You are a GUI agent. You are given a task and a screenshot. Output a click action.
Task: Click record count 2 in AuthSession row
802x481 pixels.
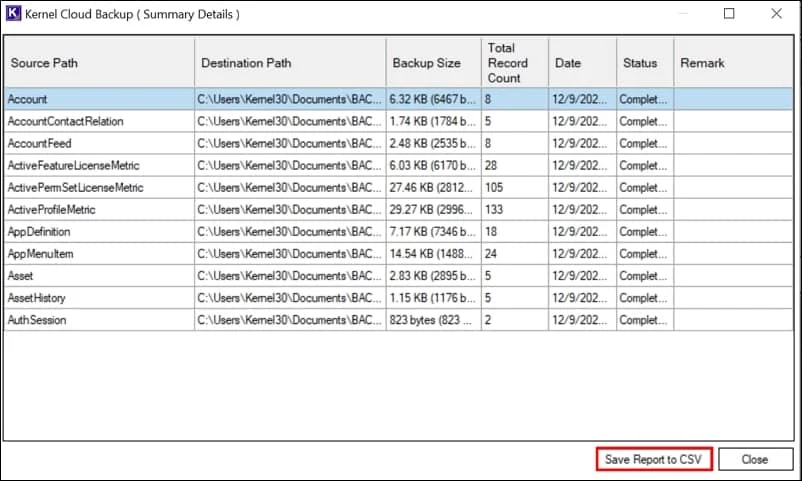(x=515, y=319)
